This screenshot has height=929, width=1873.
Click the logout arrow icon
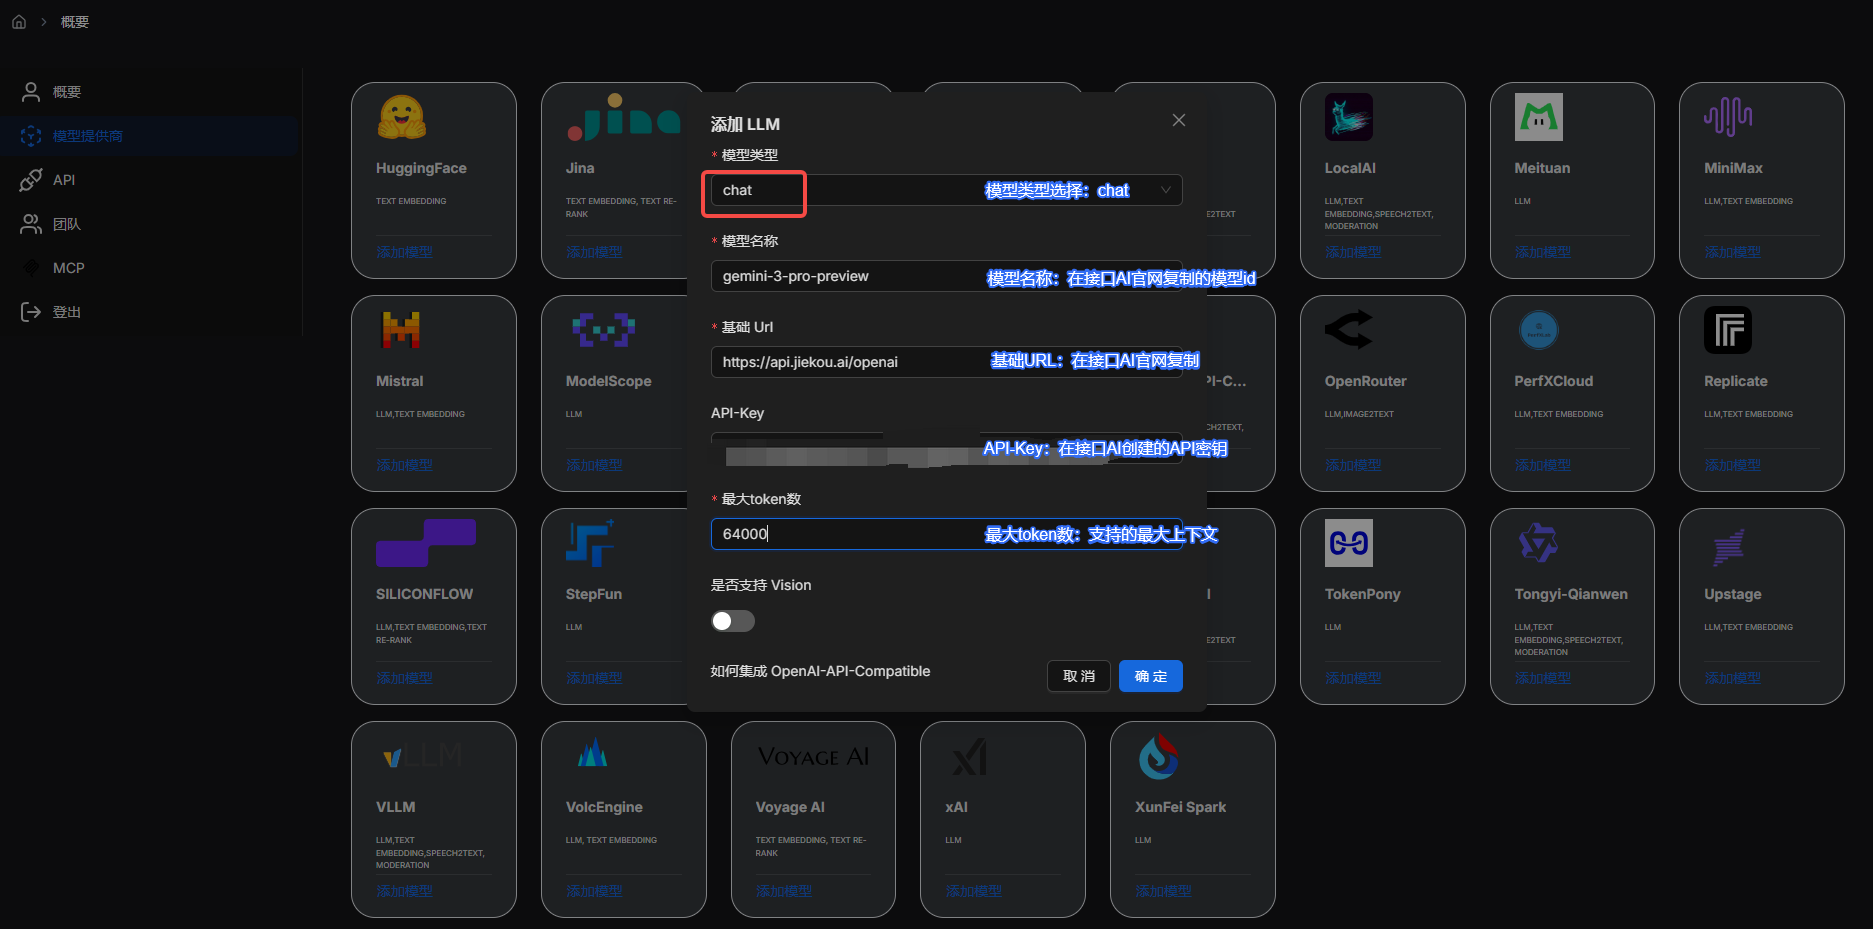(31, 312)
